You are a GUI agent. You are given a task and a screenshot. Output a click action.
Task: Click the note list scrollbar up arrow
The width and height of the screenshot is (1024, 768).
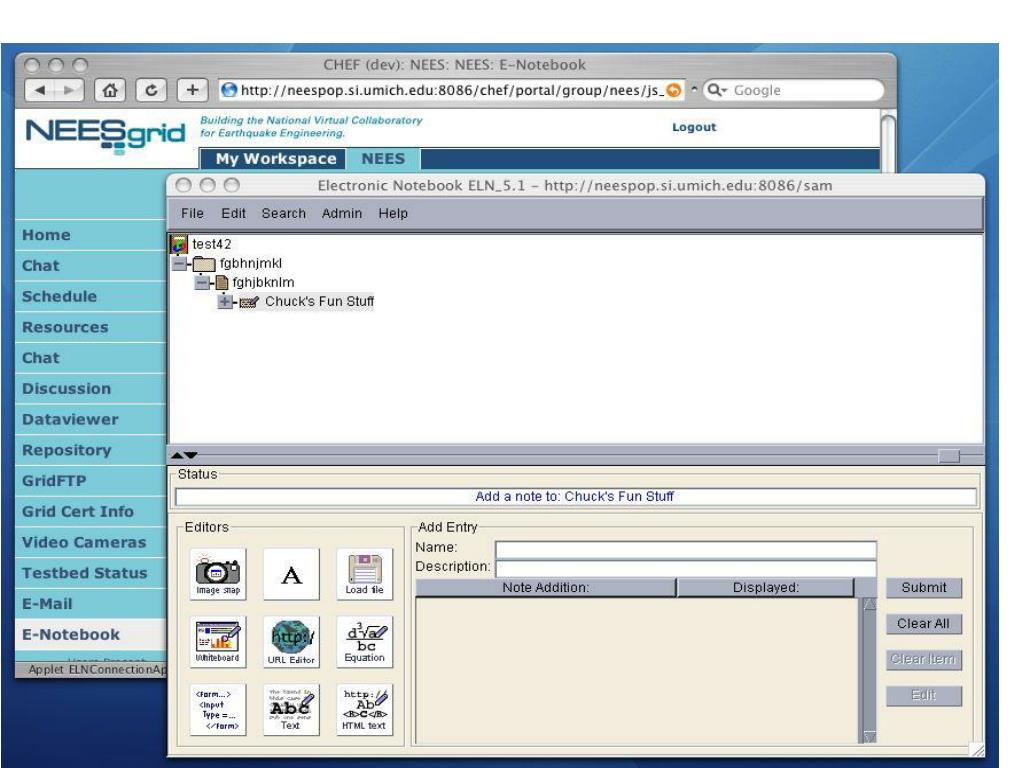869,604
